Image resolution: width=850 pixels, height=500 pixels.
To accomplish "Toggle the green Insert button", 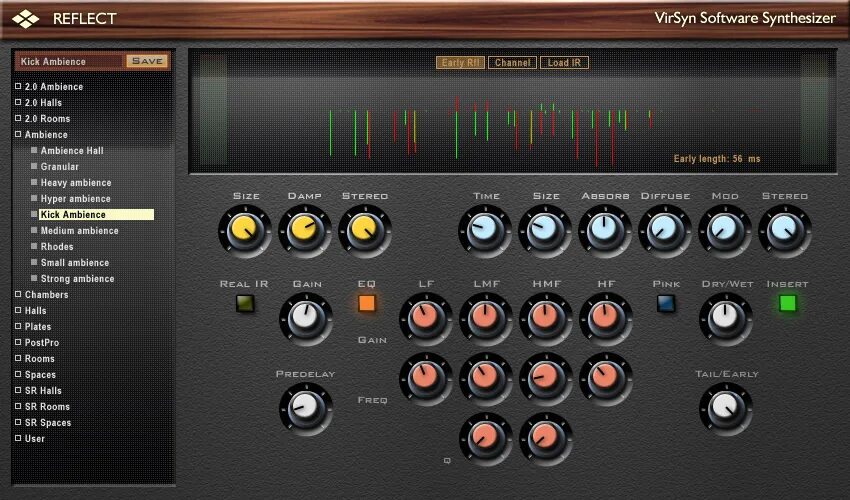I will 788,303.
